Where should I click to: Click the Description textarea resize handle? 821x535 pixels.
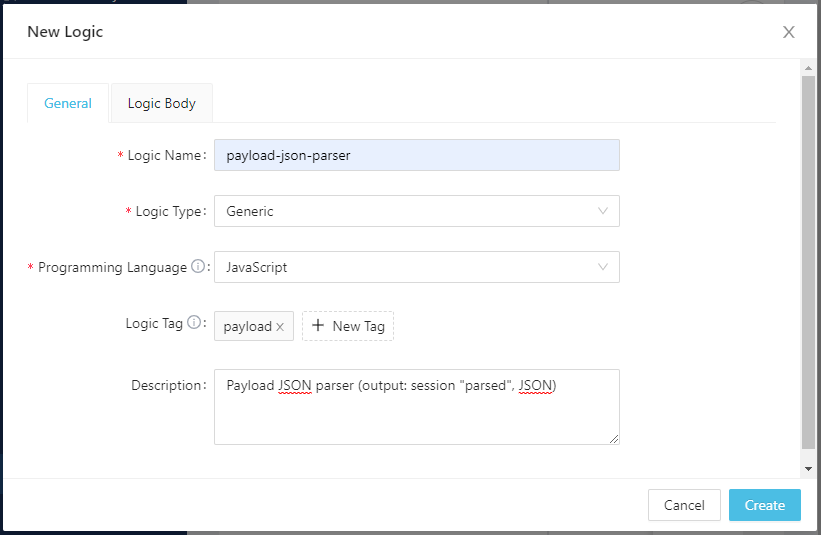pos(614,439)
